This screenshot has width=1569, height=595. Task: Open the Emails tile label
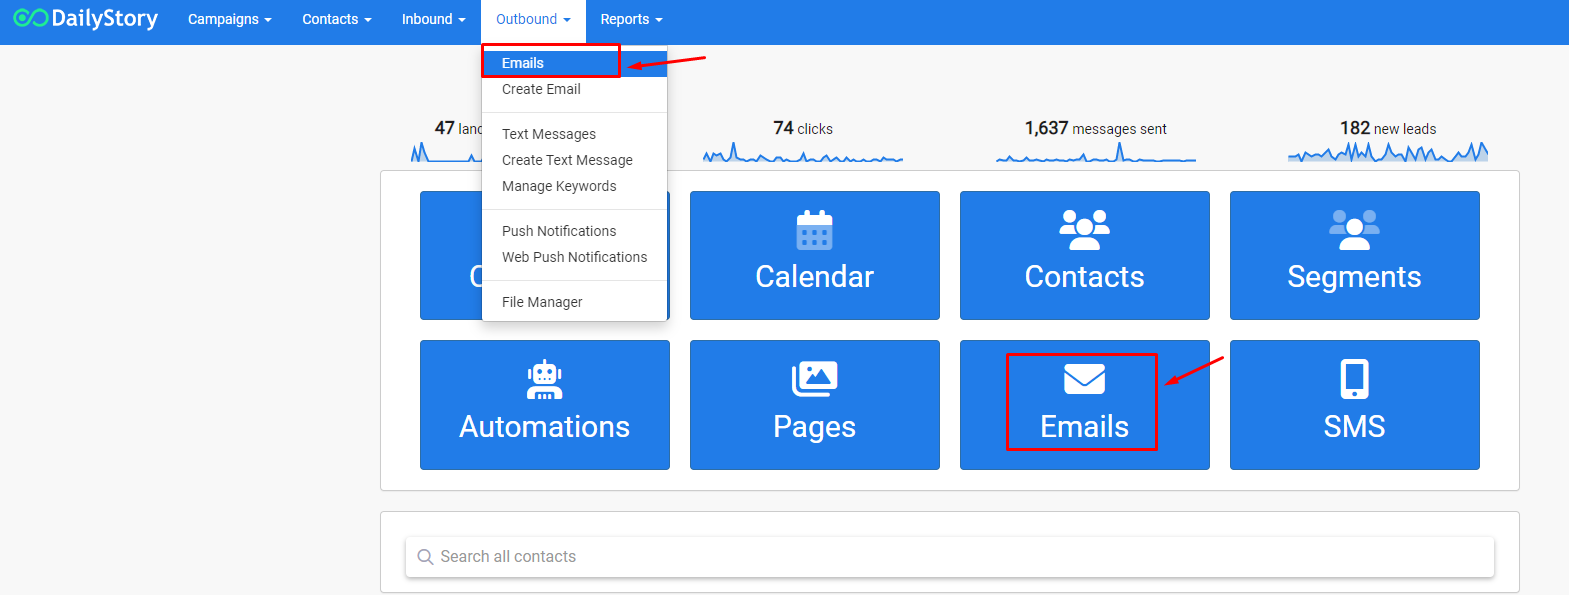tap(1084, 427)
